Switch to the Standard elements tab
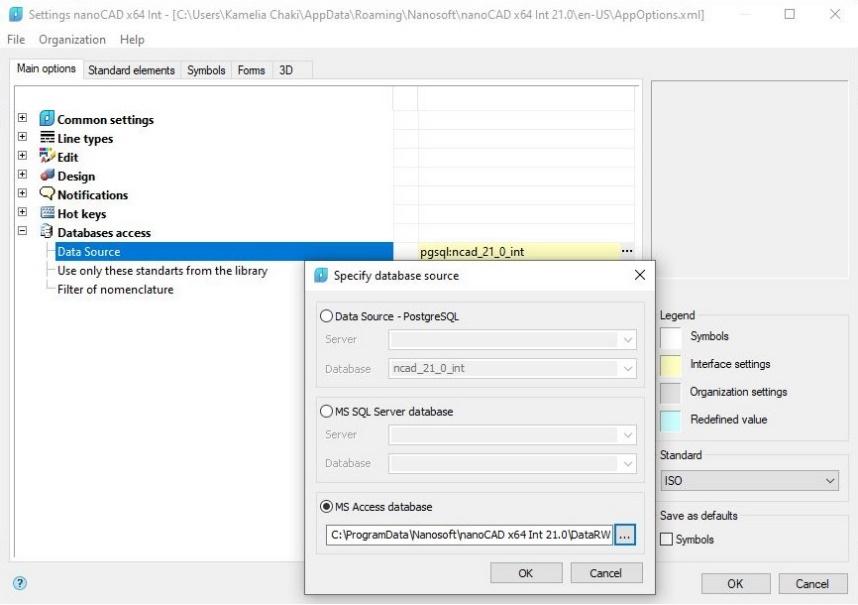Image resolution: width=858 pixels, height=605 pixels. coord(130,70)
